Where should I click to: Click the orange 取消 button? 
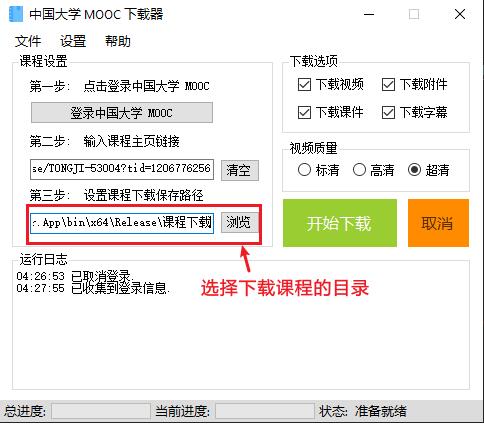pos(438,223)
